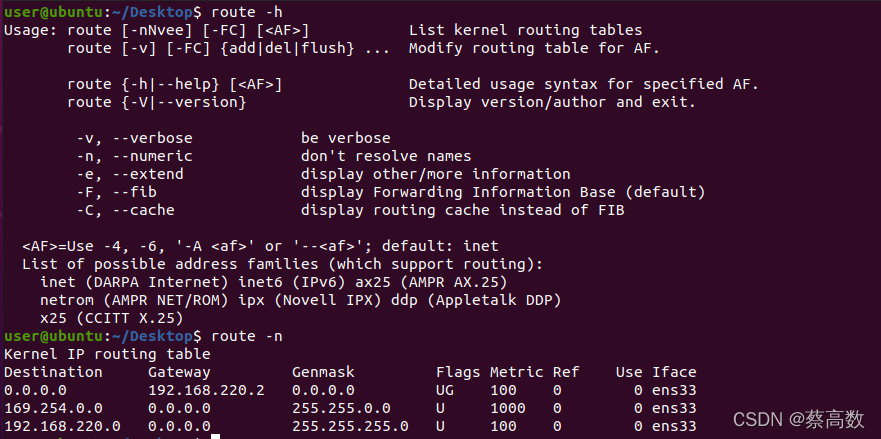Click the metric value 1000

(507, 408)
